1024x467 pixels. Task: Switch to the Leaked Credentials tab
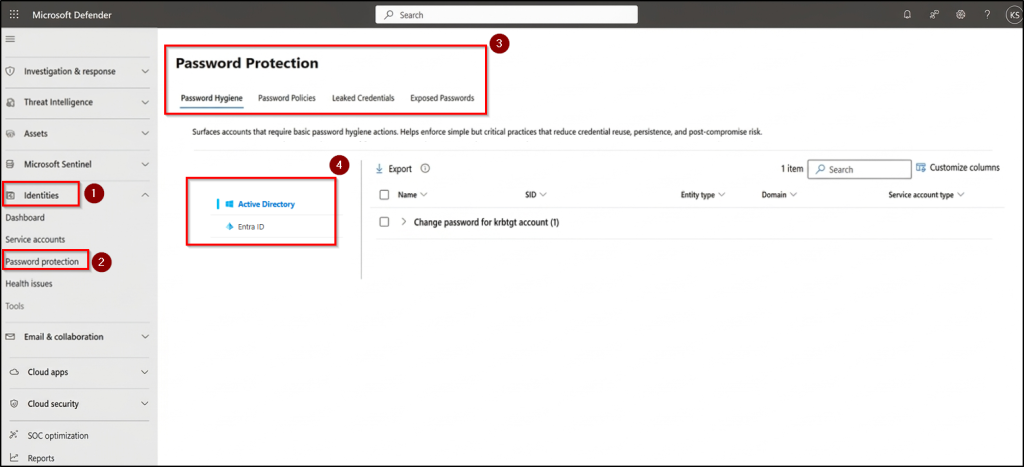click(x=363, y=98)
